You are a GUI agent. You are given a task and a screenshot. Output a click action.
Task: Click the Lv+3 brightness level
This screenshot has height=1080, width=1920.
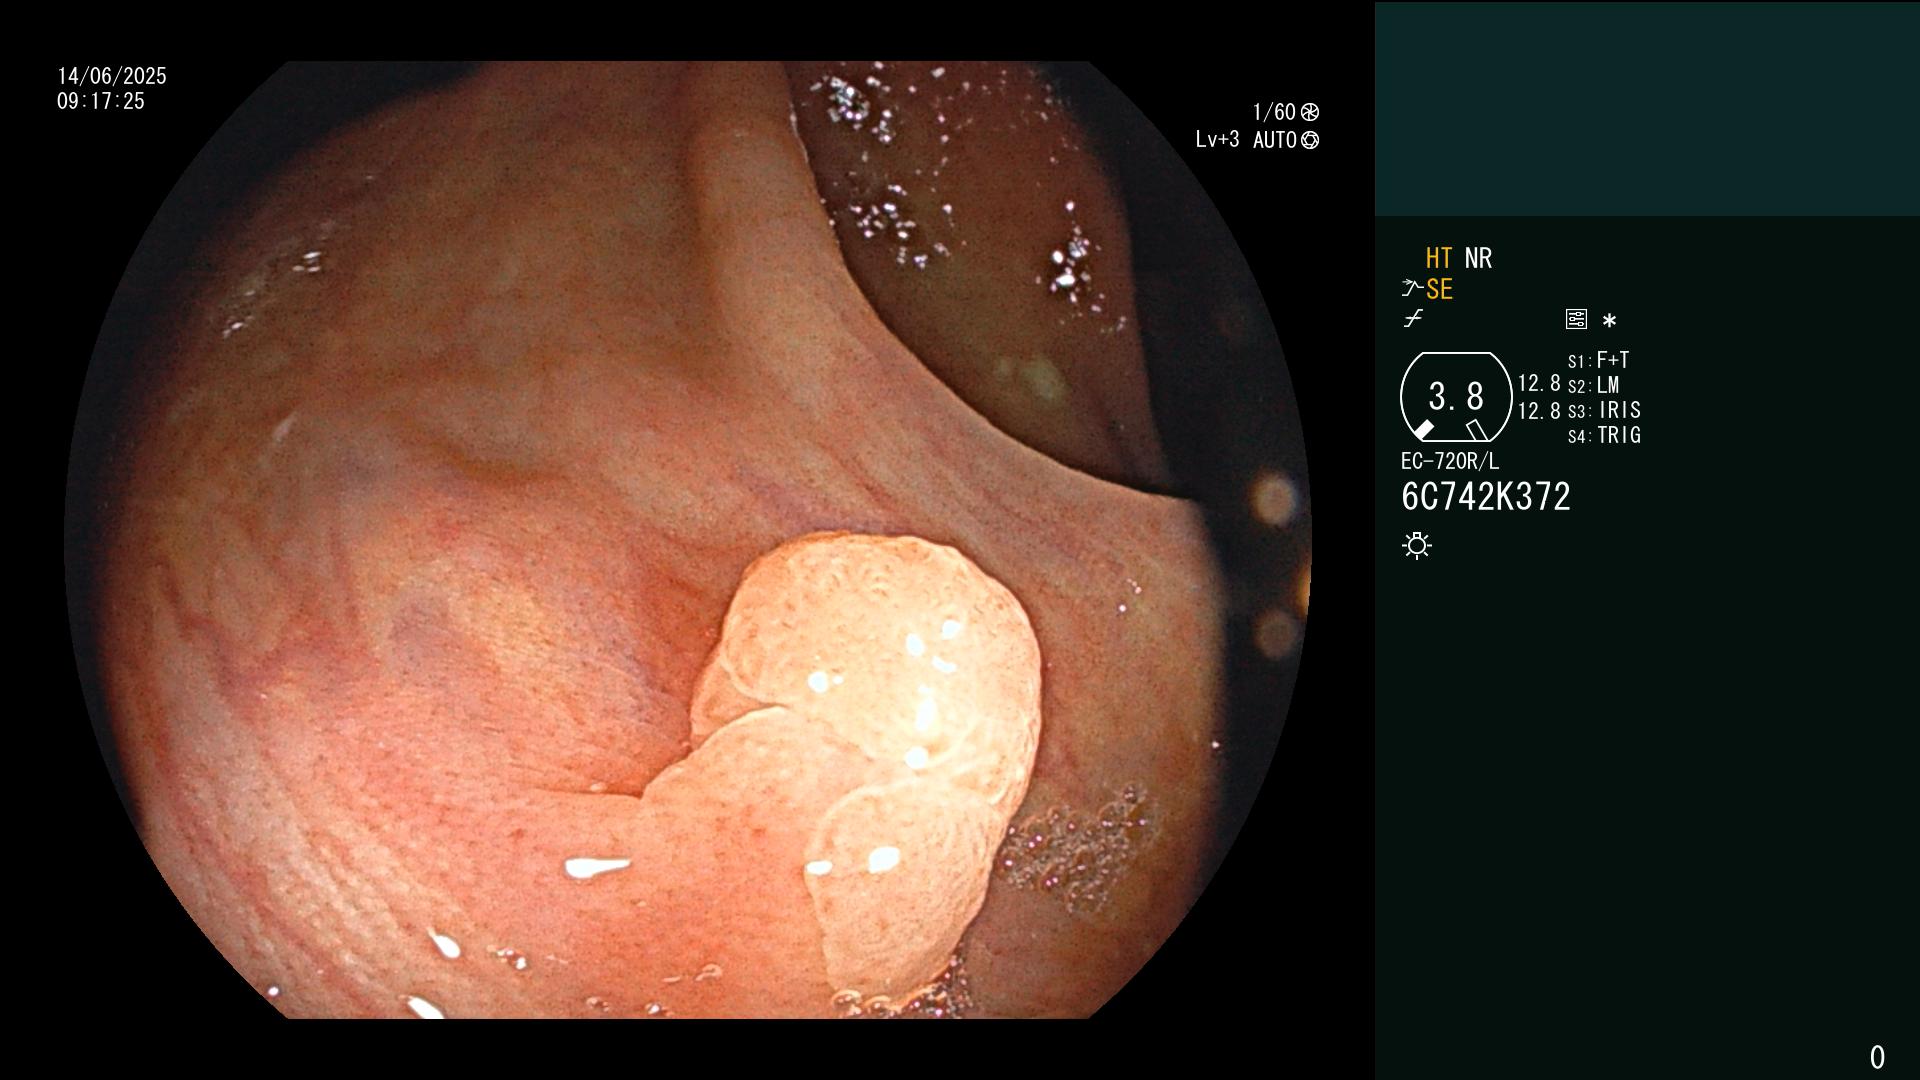pos(1217,140)
